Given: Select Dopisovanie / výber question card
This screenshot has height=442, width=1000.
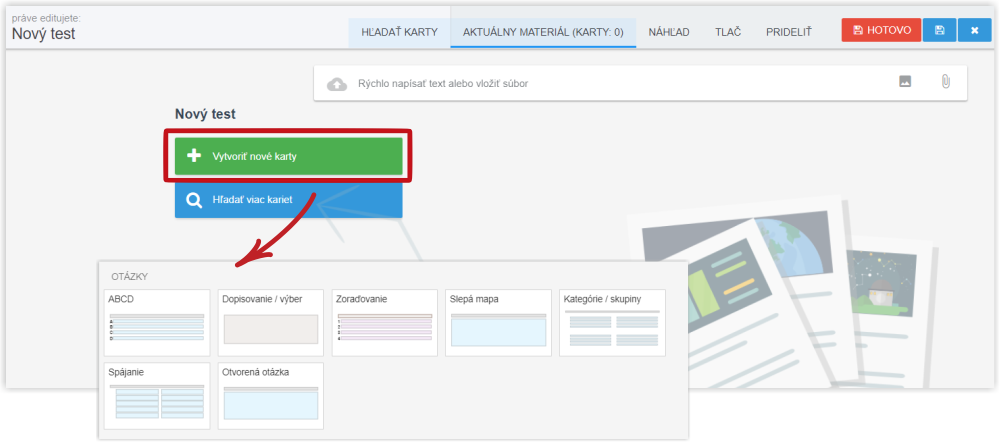Looking at the screenshot, I should pyautogui.click(x=271, y=323).
